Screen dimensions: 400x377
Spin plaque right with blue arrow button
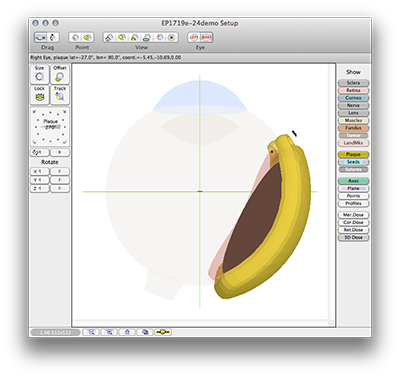click(60, 152)
